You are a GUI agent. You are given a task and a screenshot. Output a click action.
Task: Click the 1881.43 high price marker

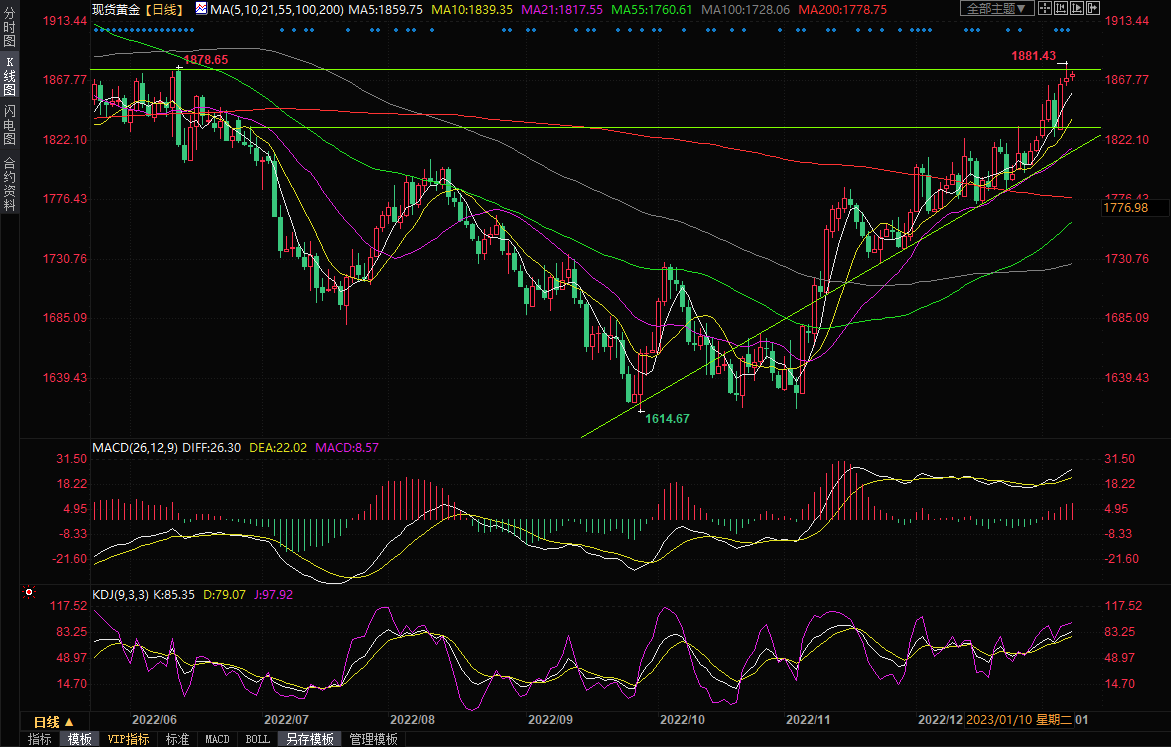point(1033,56)
